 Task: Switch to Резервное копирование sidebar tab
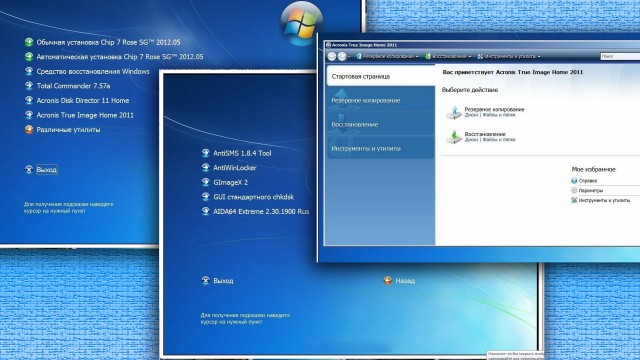tap(381, 100)
